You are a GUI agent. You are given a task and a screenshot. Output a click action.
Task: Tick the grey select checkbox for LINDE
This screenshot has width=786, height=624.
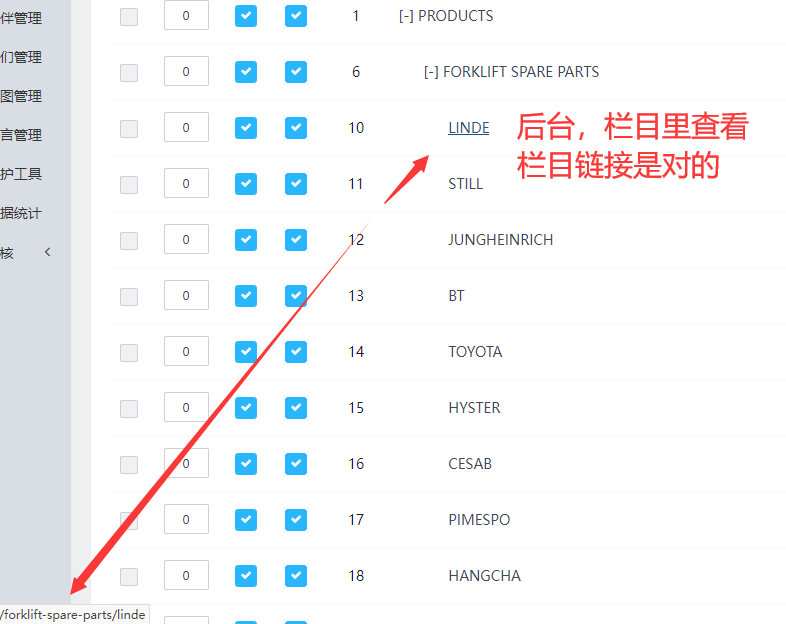[129, 129]
